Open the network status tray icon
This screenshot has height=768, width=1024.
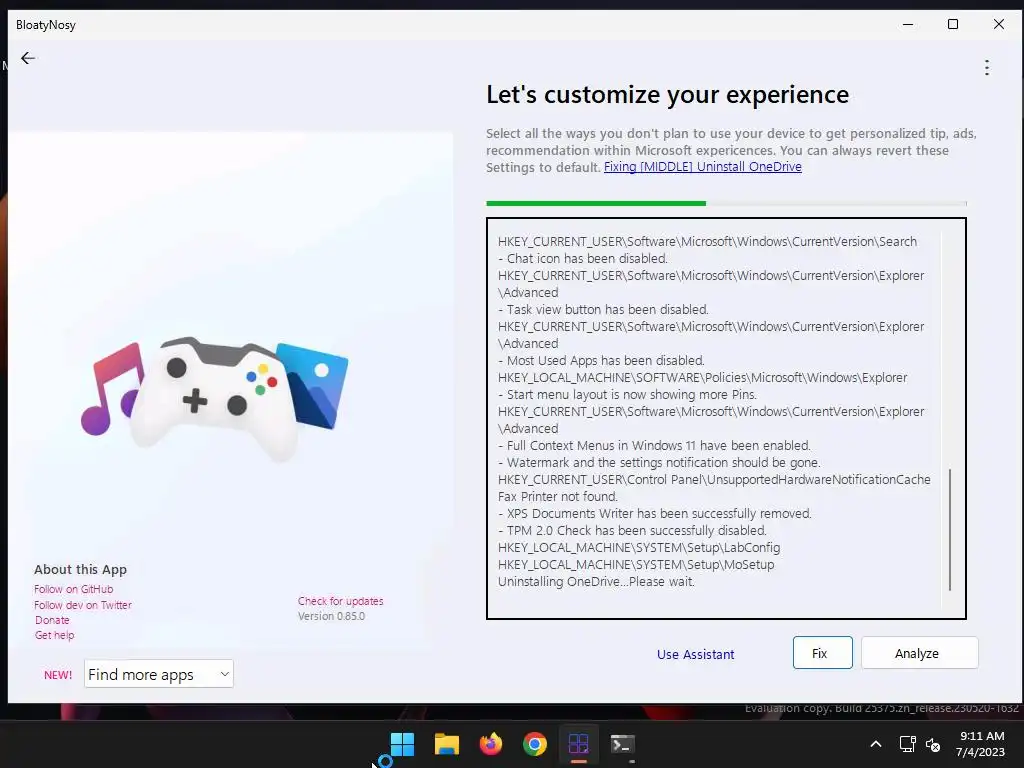click(x=907, y=744)
